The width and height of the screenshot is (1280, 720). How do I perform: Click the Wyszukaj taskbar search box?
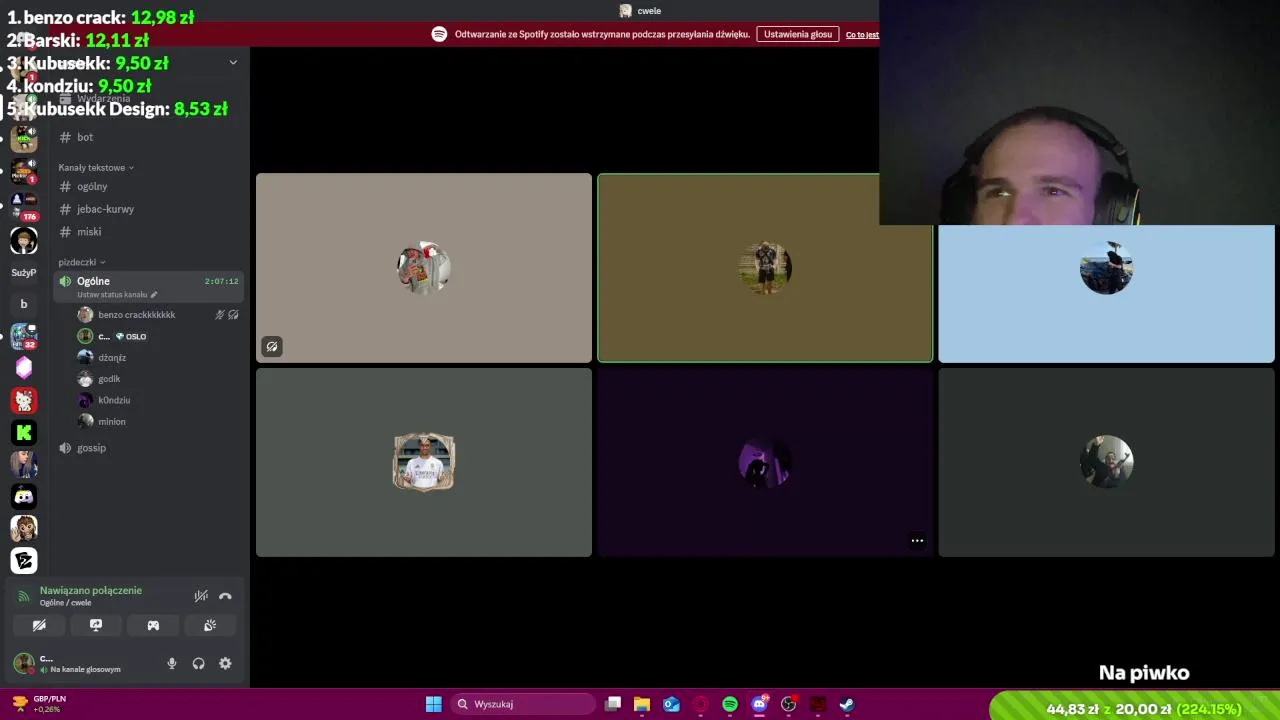[x=522, y=704]
